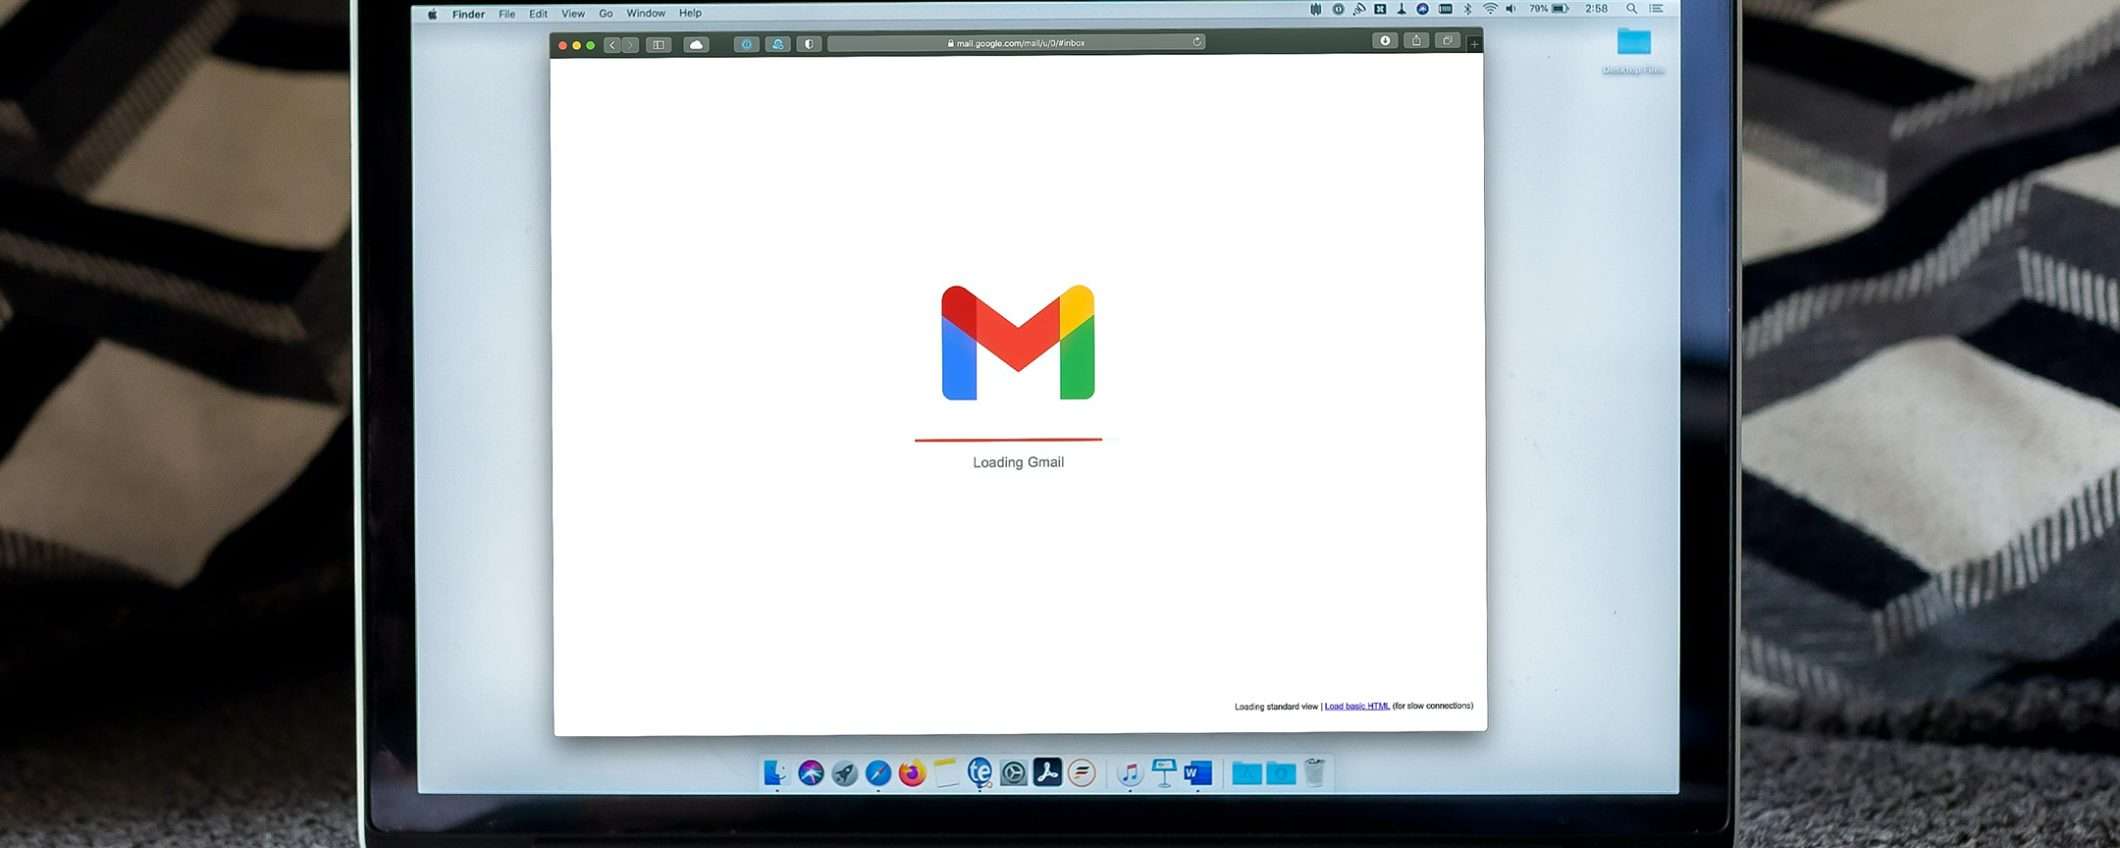Image resolution: width=2120 pixels, height=848 pixels.
Task: Open the Trash in the Dock
Action: [x=1315, y=772]
